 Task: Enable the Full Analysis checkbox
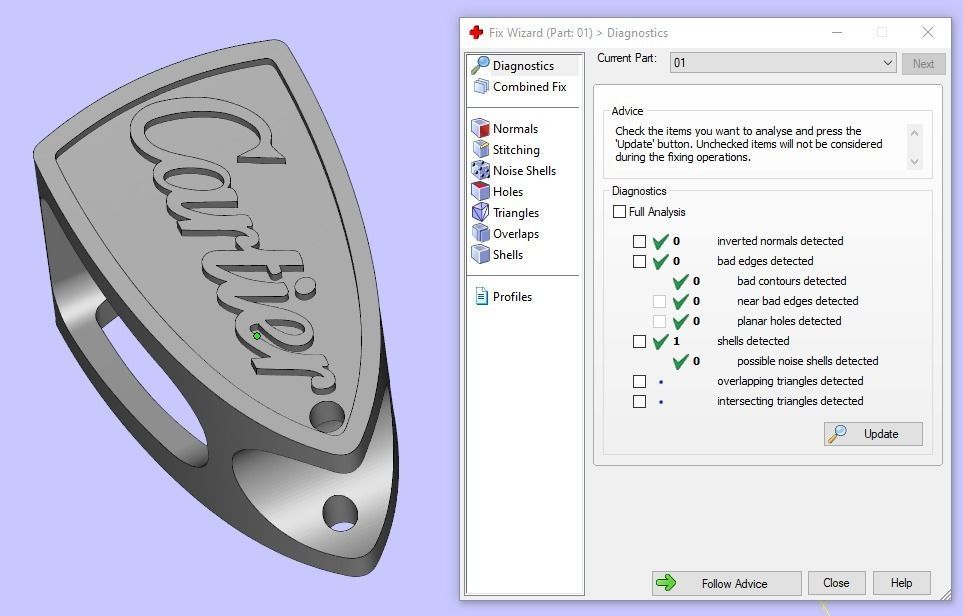pos(619,212)
